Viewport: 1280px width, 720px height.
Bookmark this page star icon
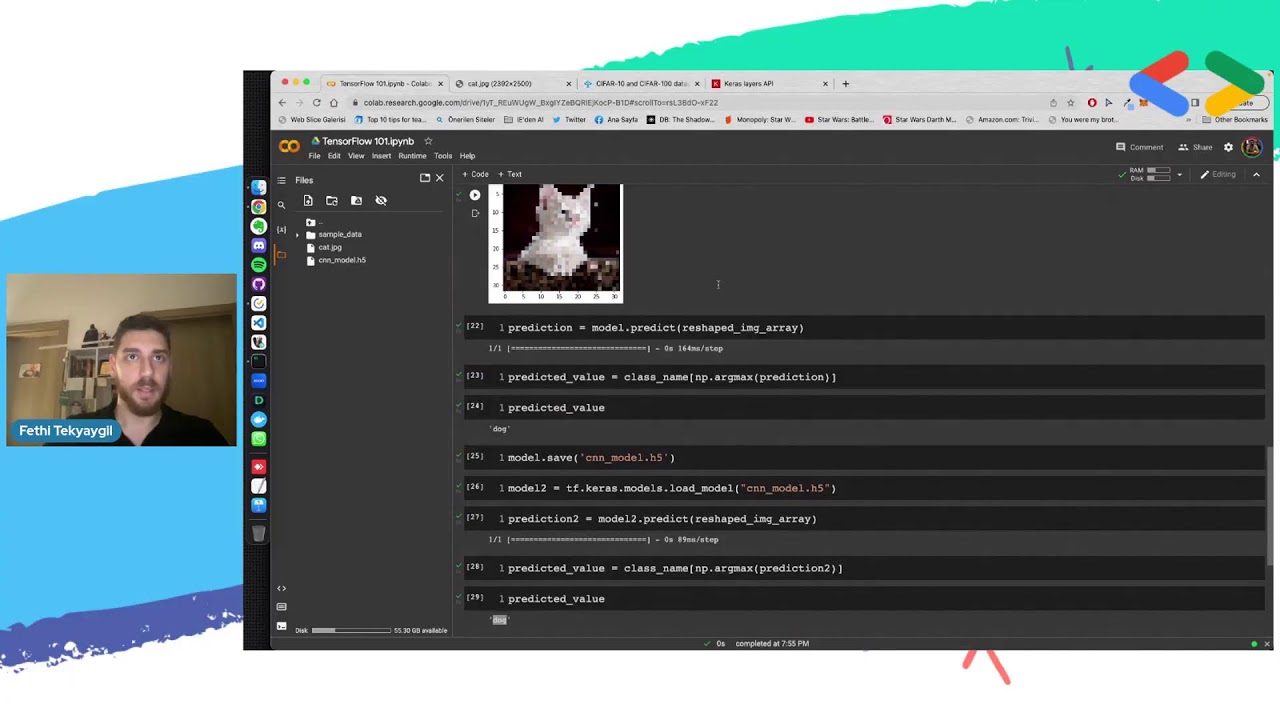(x=1071, y=103)
